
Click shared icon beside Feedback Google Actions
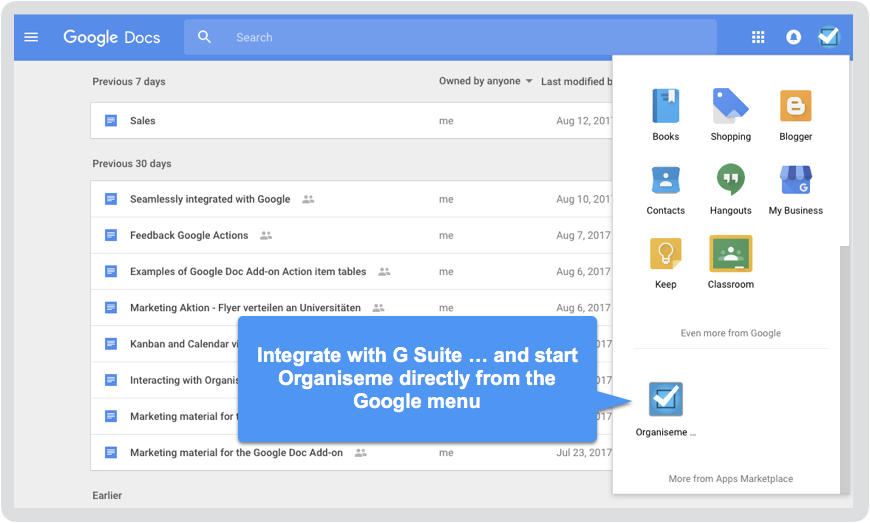click(x=266, y=235)
